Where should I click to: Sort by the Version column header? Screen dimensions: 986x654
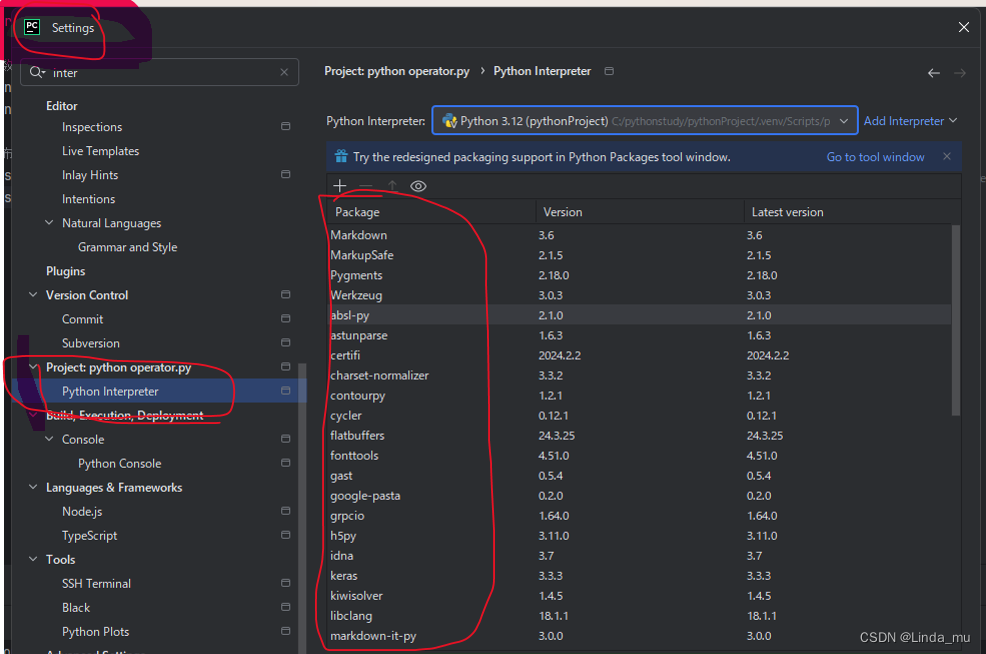pos(640,212)
